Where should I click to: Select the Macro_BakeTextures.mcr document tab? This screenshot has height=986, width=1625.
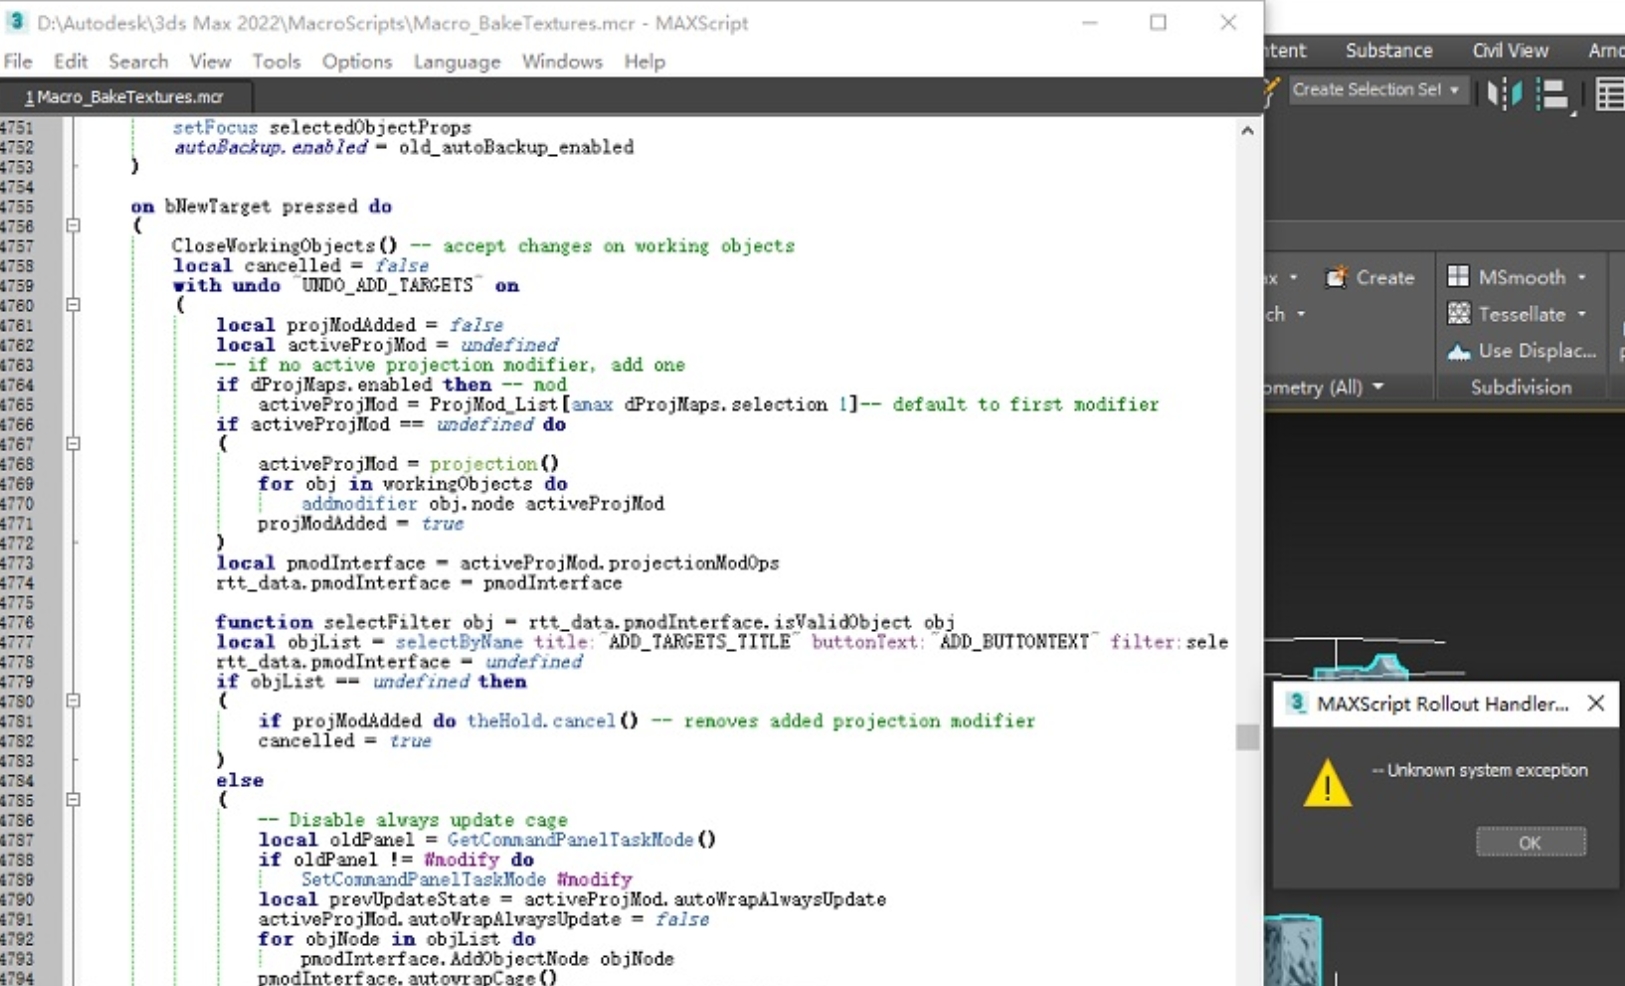coord(123,96)
